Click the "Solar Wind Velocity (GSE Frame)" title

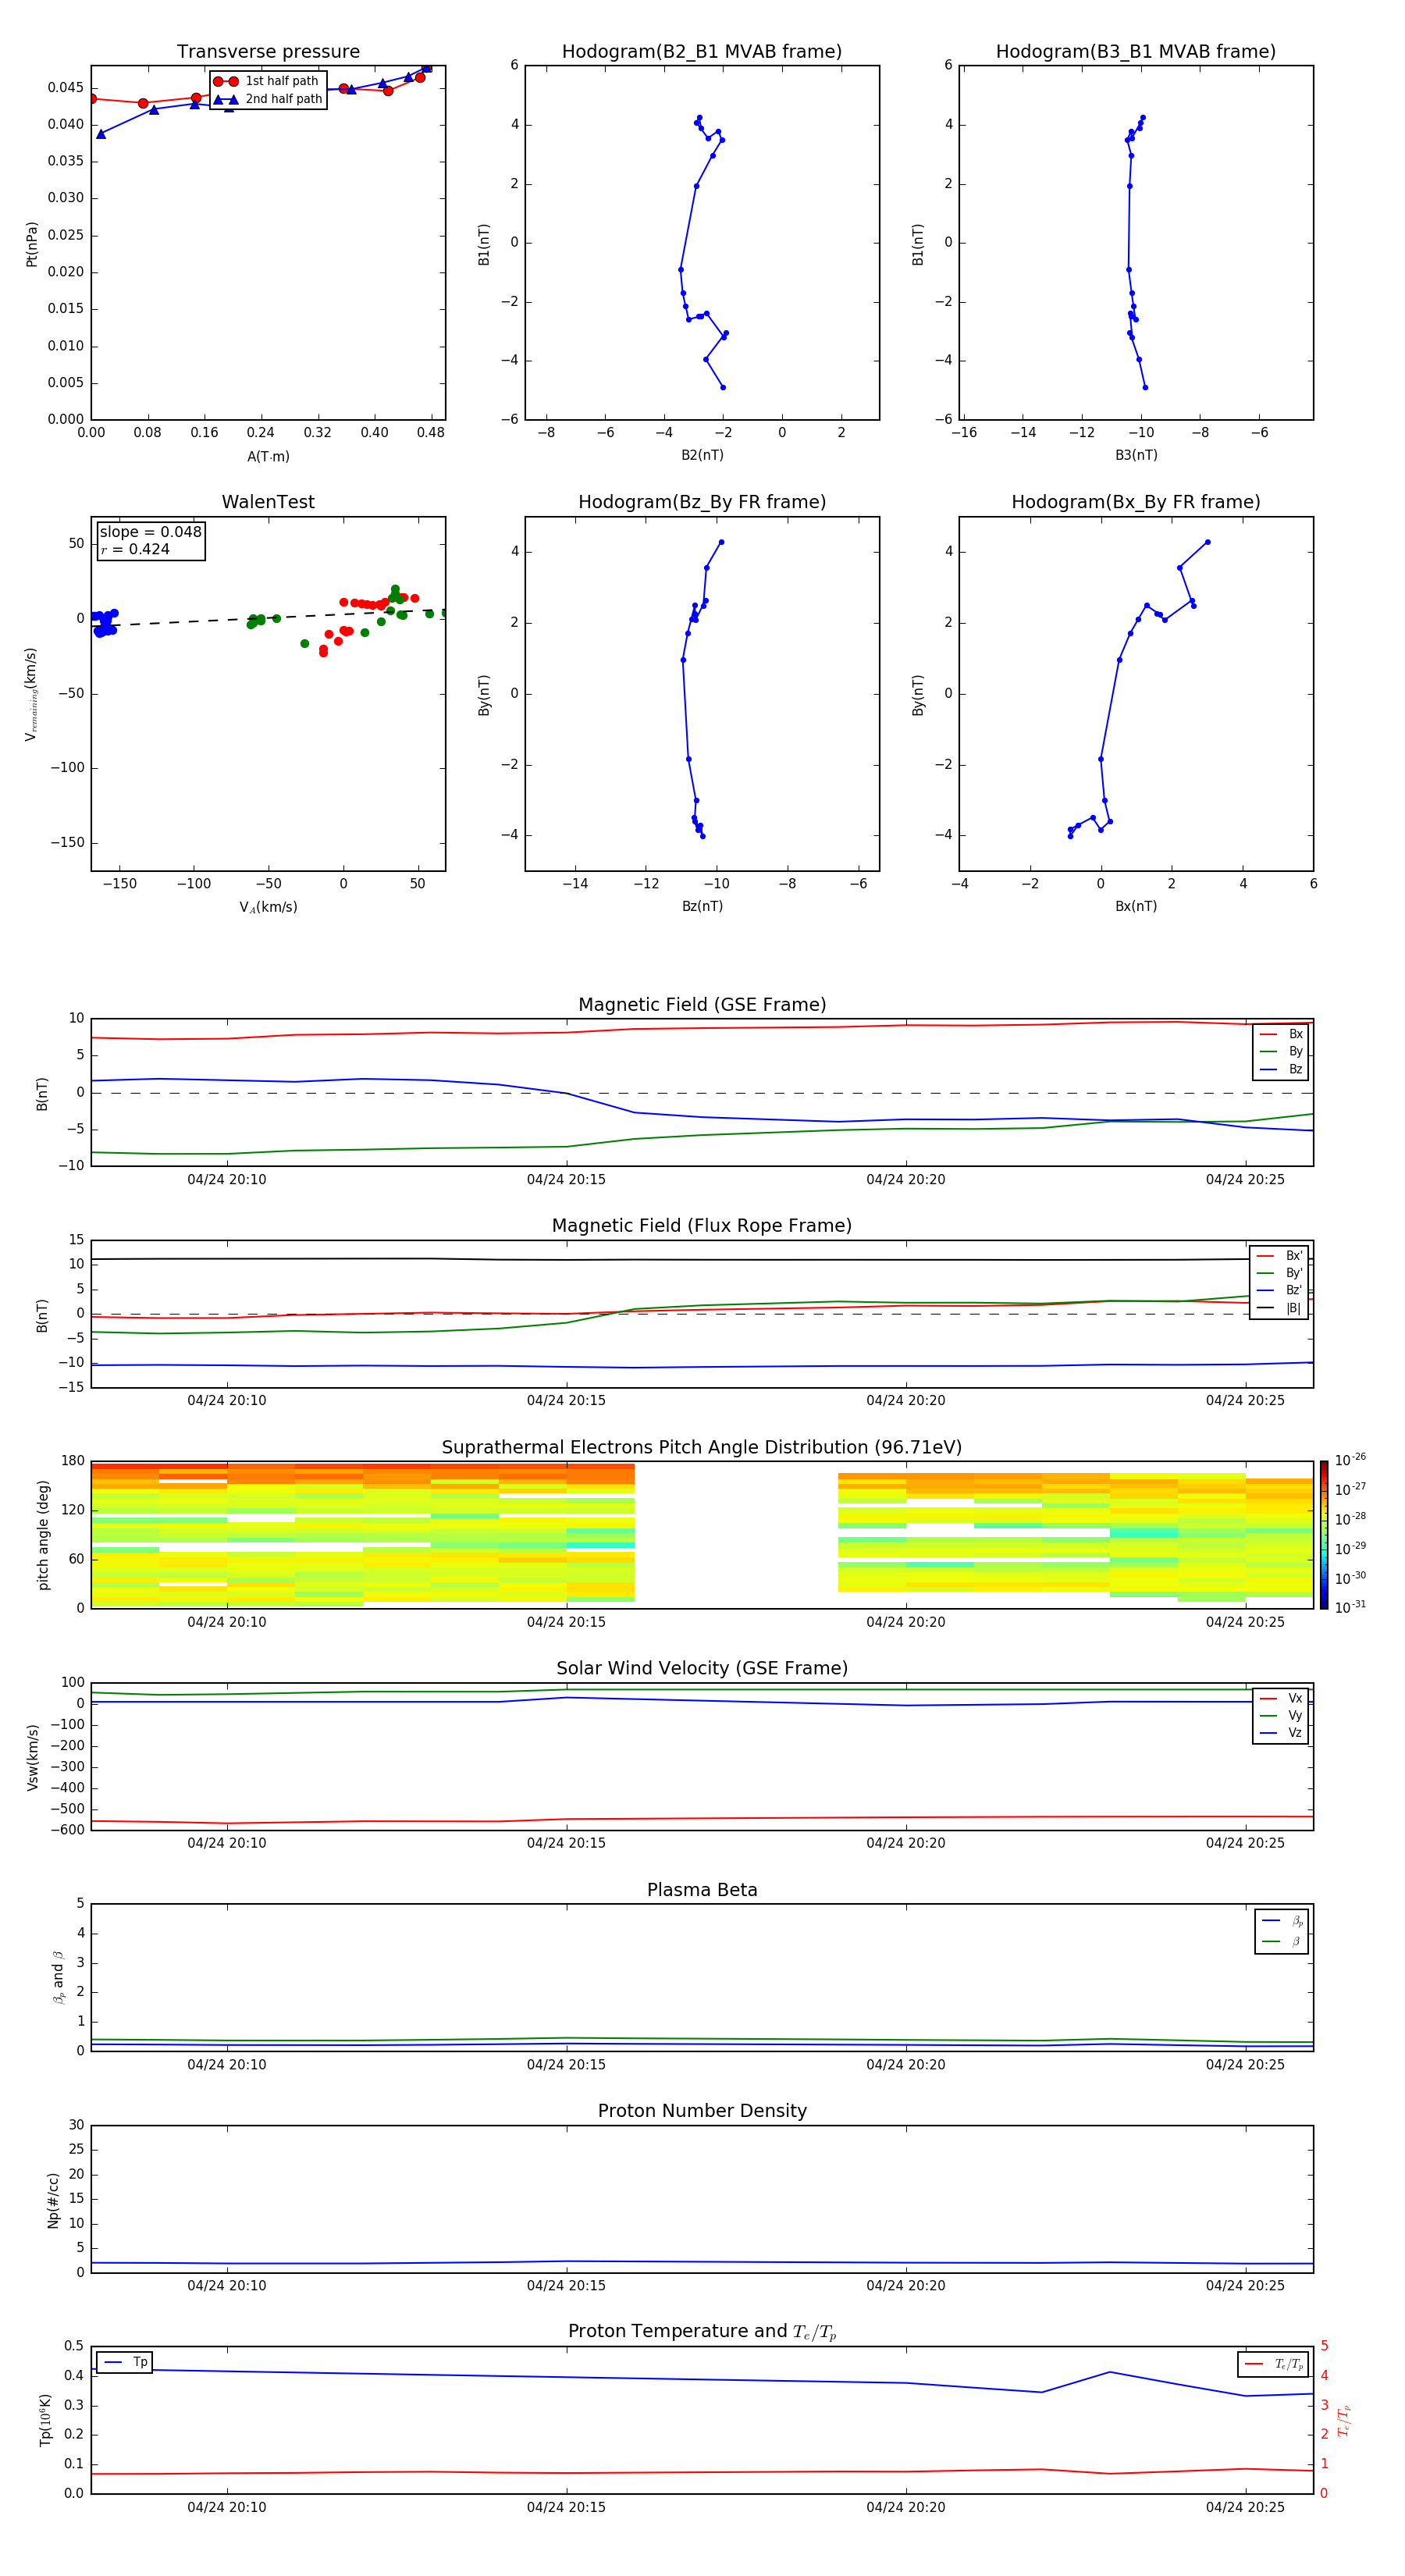pyautogui.click(x=702, y=1669)
